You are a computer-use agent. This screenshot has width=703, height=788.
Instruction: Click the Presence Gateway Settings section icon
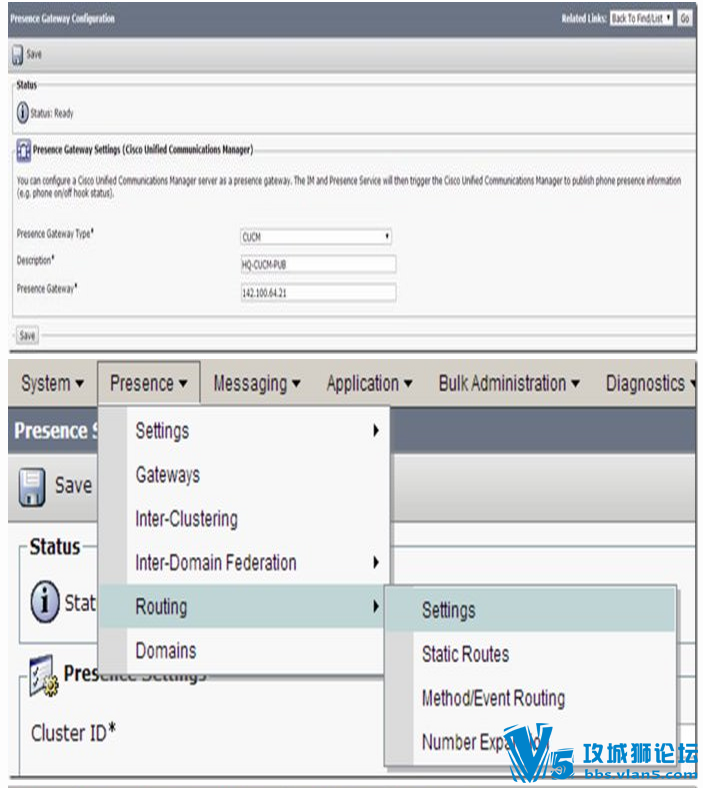pyautogui.click(x=24, y=150)
